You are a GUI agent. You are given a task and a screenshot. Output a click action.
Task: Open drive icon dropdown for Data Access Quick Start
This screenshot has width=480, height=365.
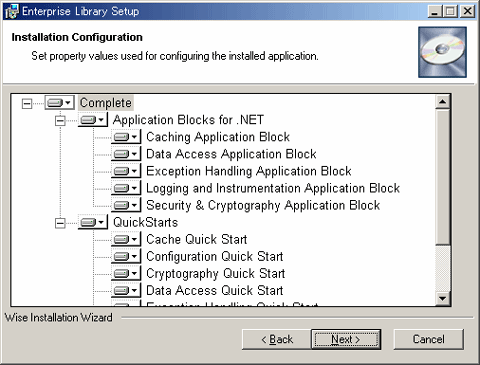click(x=126, y=290)
